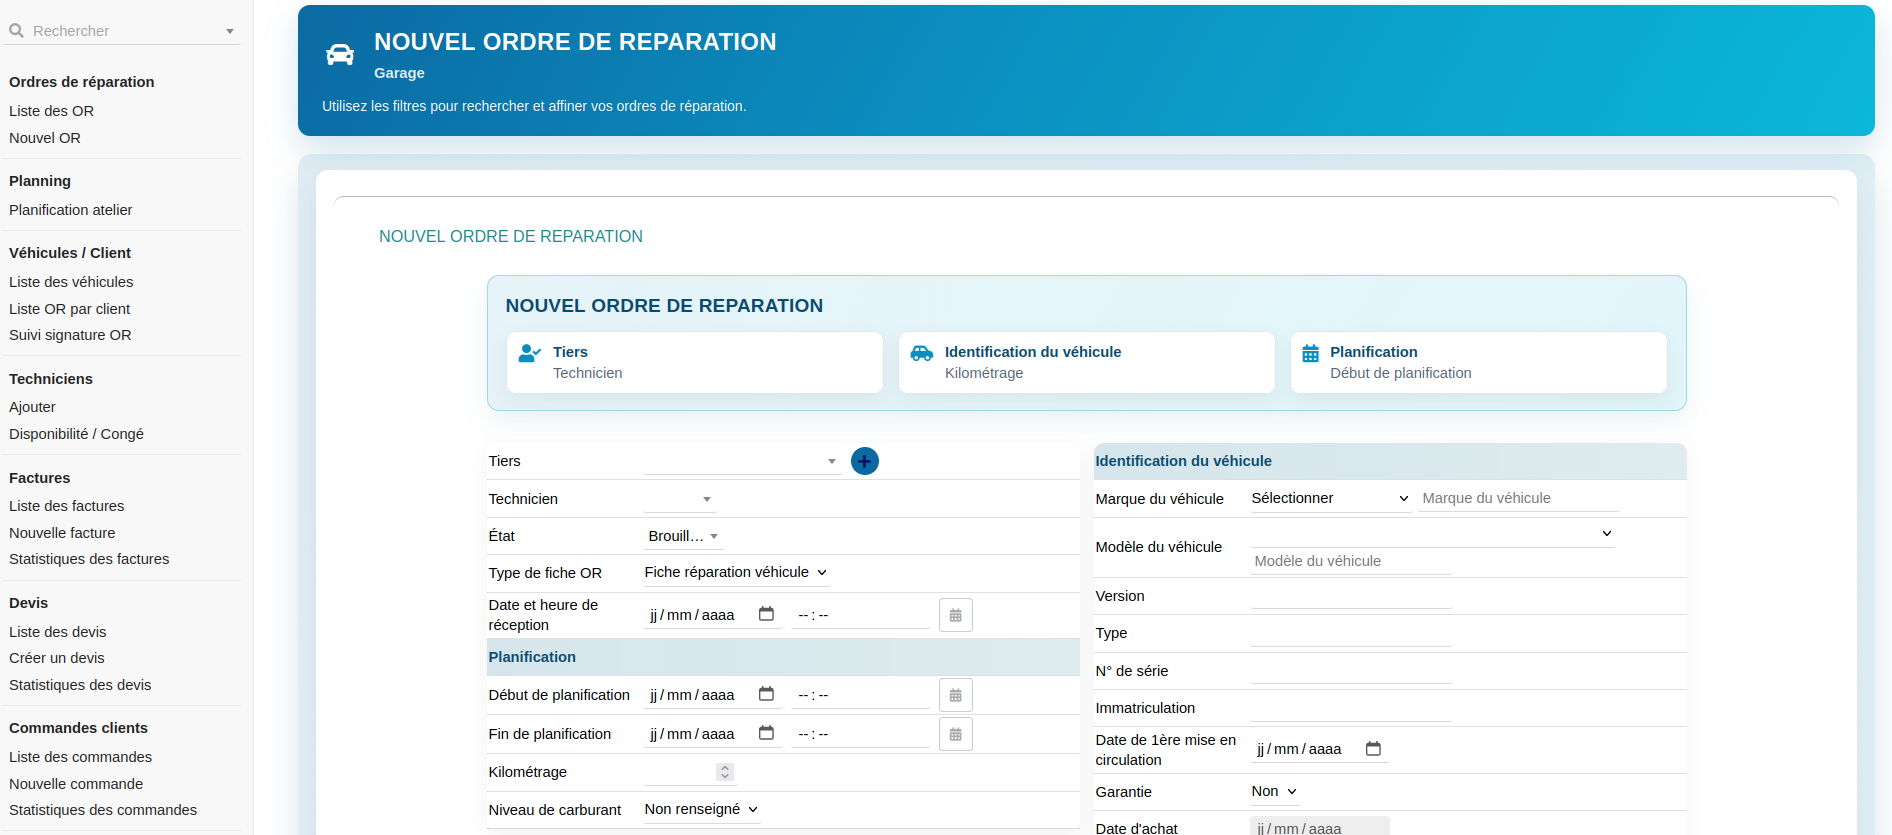The image size is (1892, 835).
Task: Adjust the Kilométrage spinner arrows
Action: tap(725, 772)
